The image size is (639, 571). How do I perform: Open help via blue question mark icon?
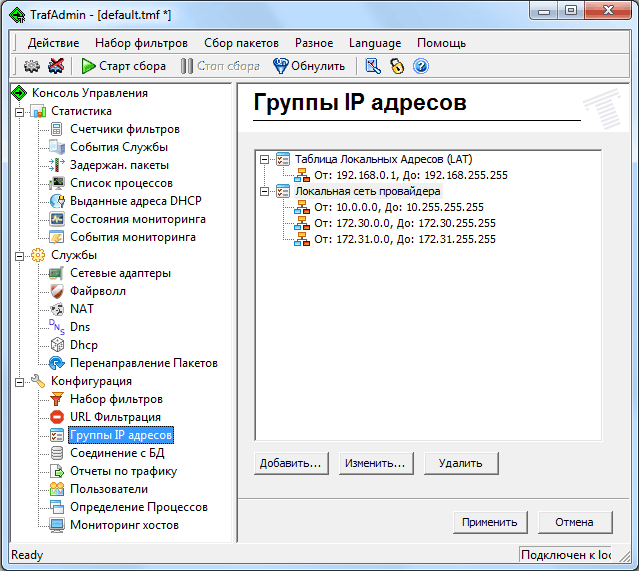pos(421,66)
